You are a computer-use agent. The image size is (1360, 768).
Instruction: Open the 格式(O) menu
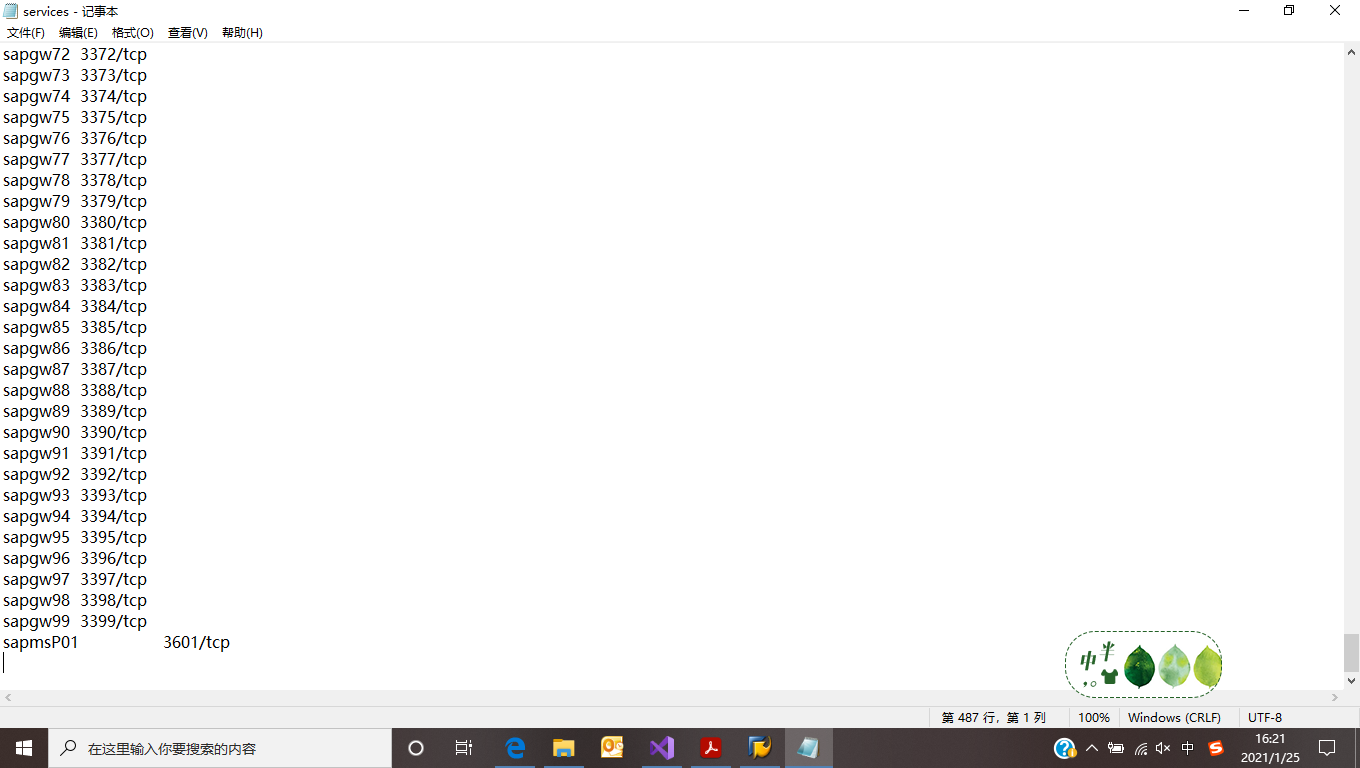132,32
